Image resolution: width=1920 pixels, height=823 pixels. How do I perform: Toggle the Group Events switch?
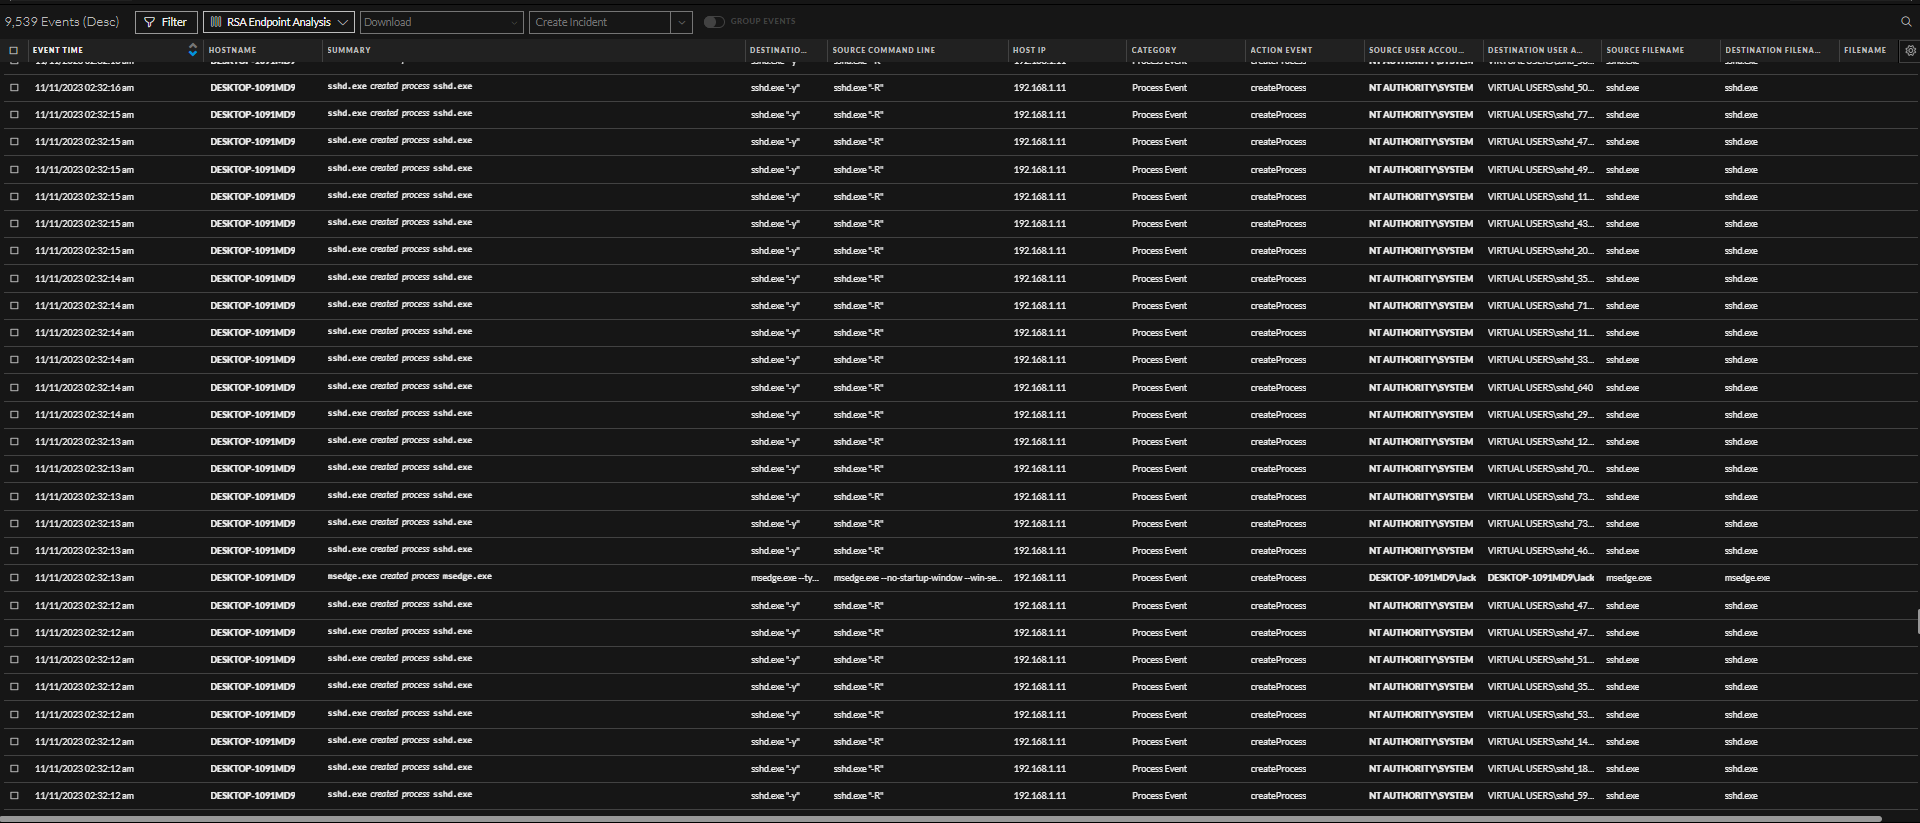point(713,21)
